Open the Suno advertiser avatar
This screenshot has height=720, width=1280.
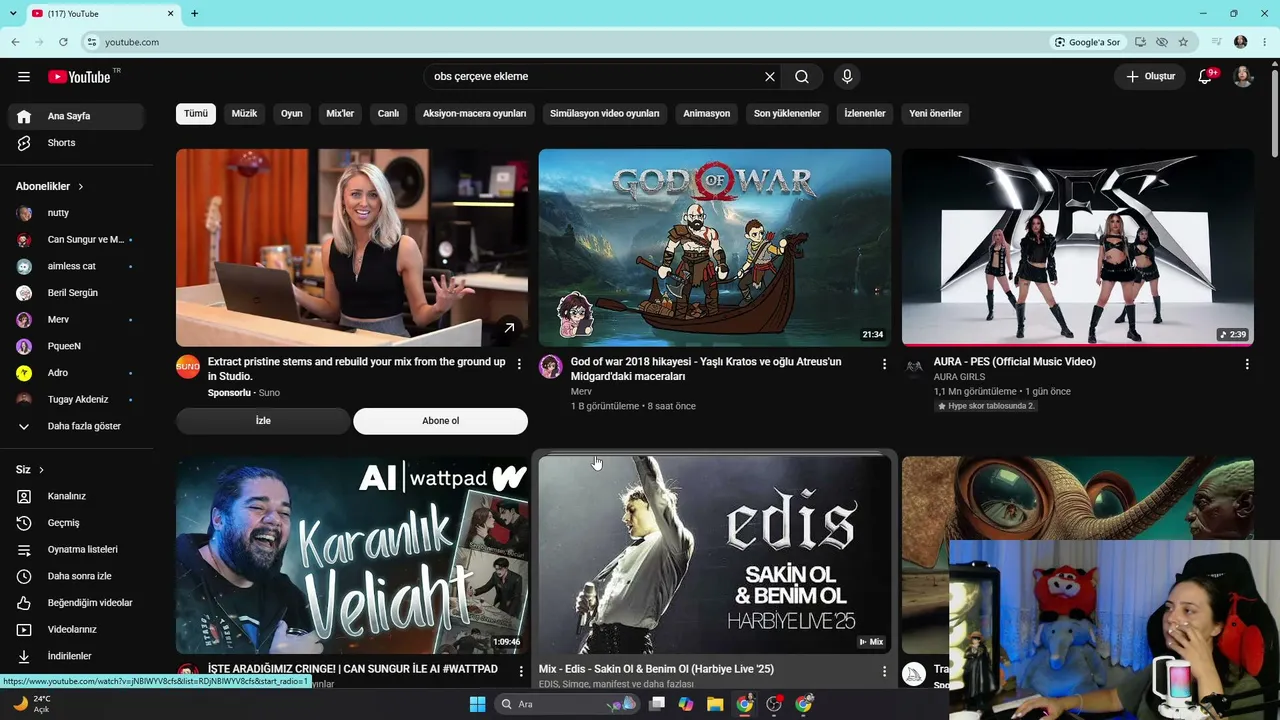pyautogui.click(x=188, y=366)
